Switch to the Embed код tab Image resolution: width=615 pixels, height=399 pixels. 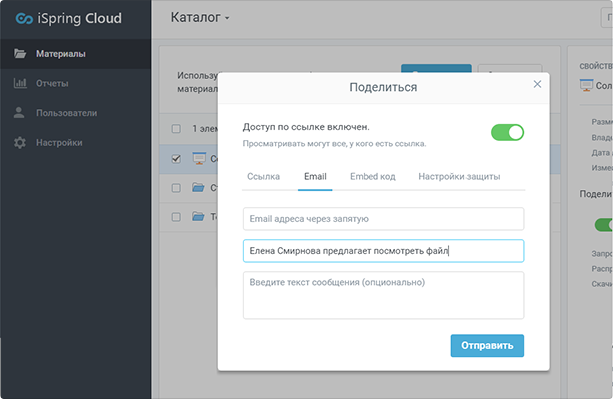coord(373,177)
